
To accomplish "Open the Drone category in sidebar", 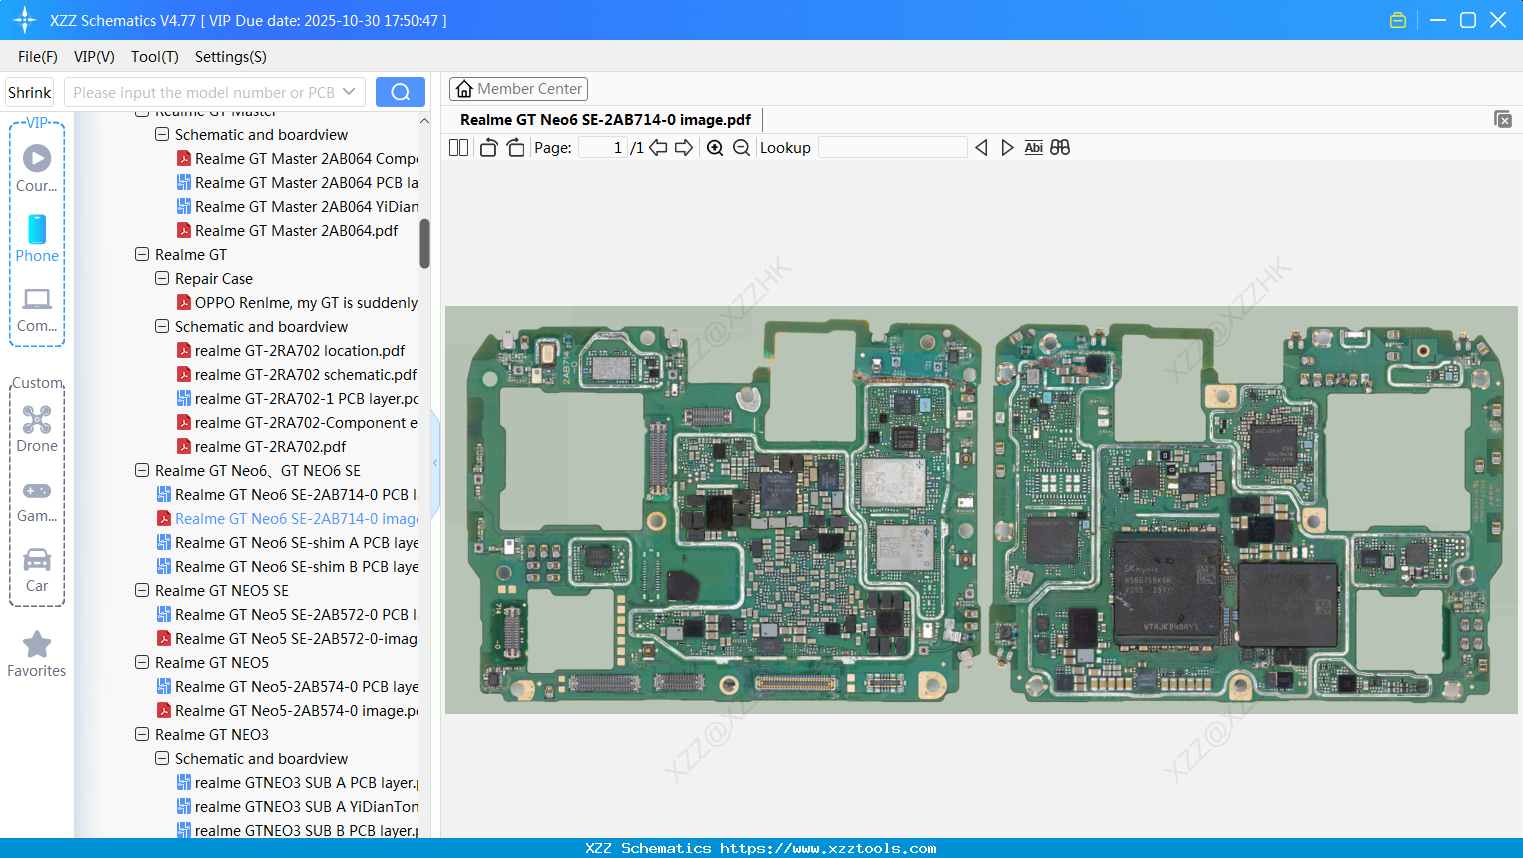I will tap(37, 429).
